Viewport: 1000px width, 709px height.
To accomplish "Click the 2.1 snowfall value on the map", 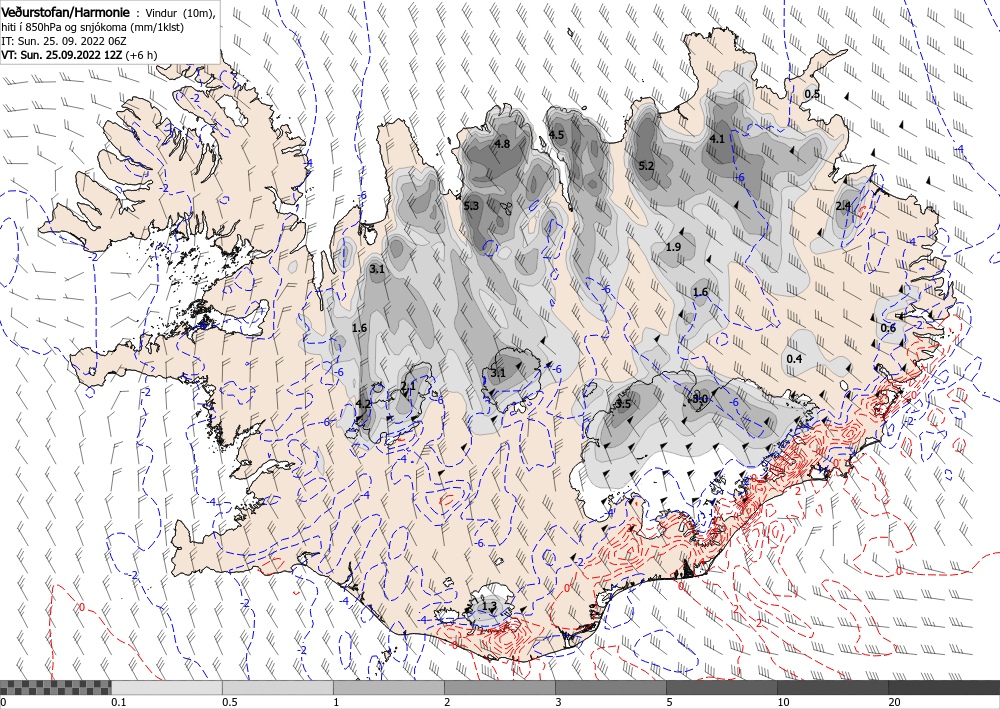I will (408, 386).
